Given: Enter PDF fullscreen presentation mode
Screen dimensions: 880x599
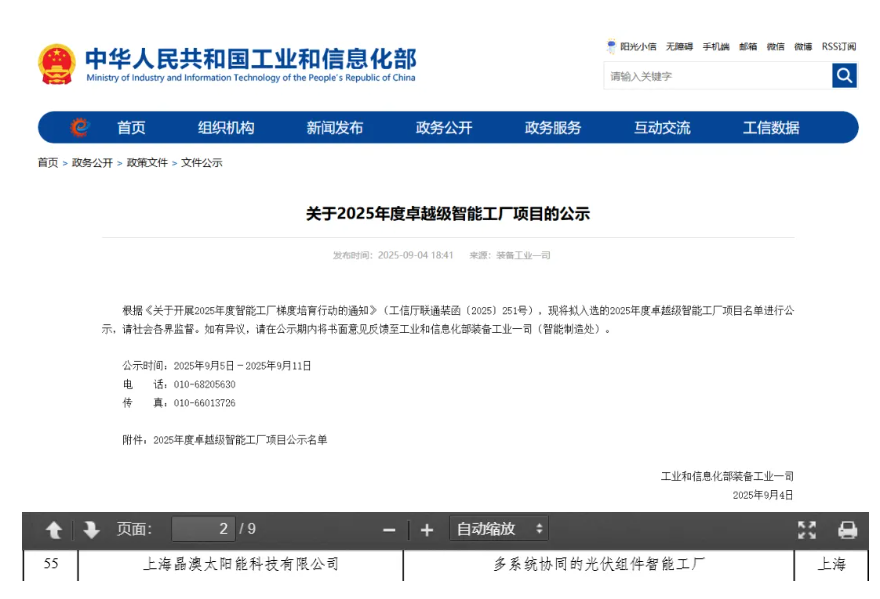Looking at the screenshot, I should click(807, 529).
